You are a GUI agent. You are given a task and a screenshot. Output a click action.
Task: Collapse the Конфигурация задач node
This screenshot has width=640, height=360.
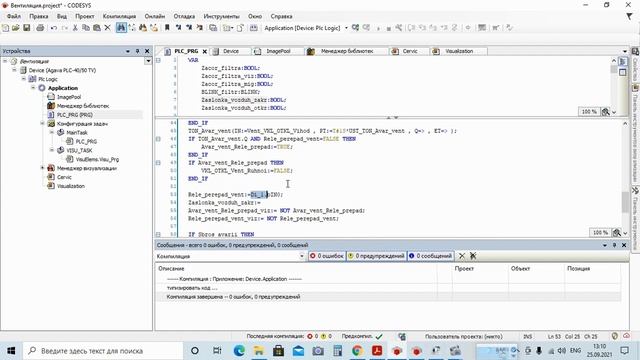42,123
